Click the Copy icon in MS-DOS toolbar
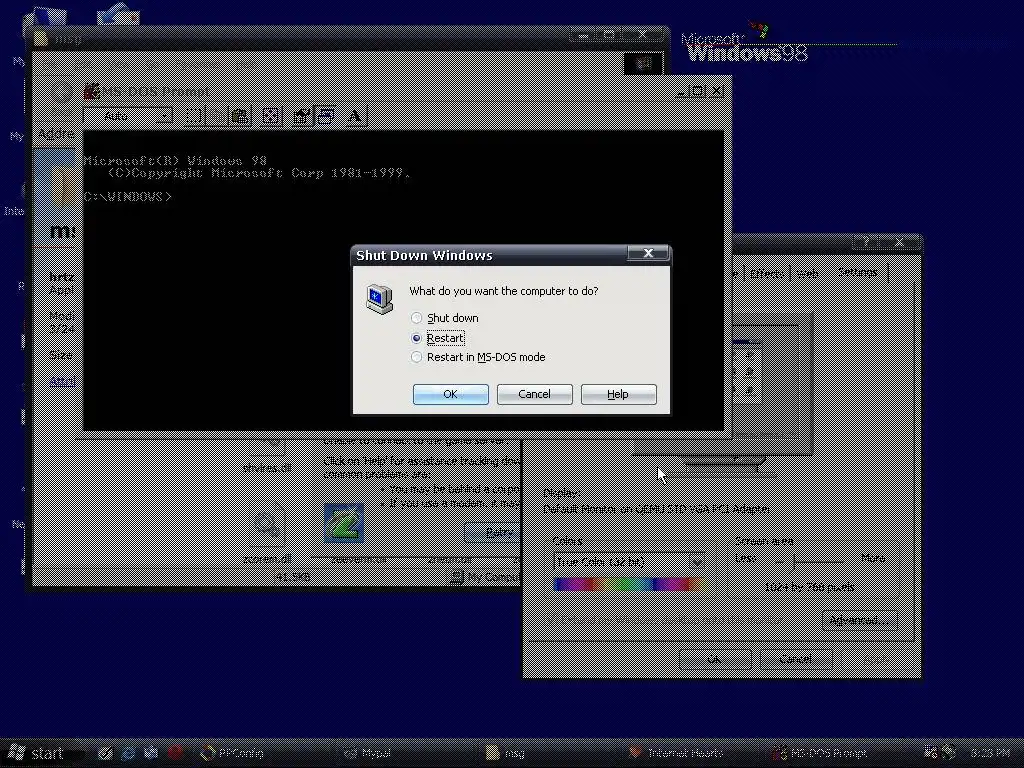 pos(216,116)
